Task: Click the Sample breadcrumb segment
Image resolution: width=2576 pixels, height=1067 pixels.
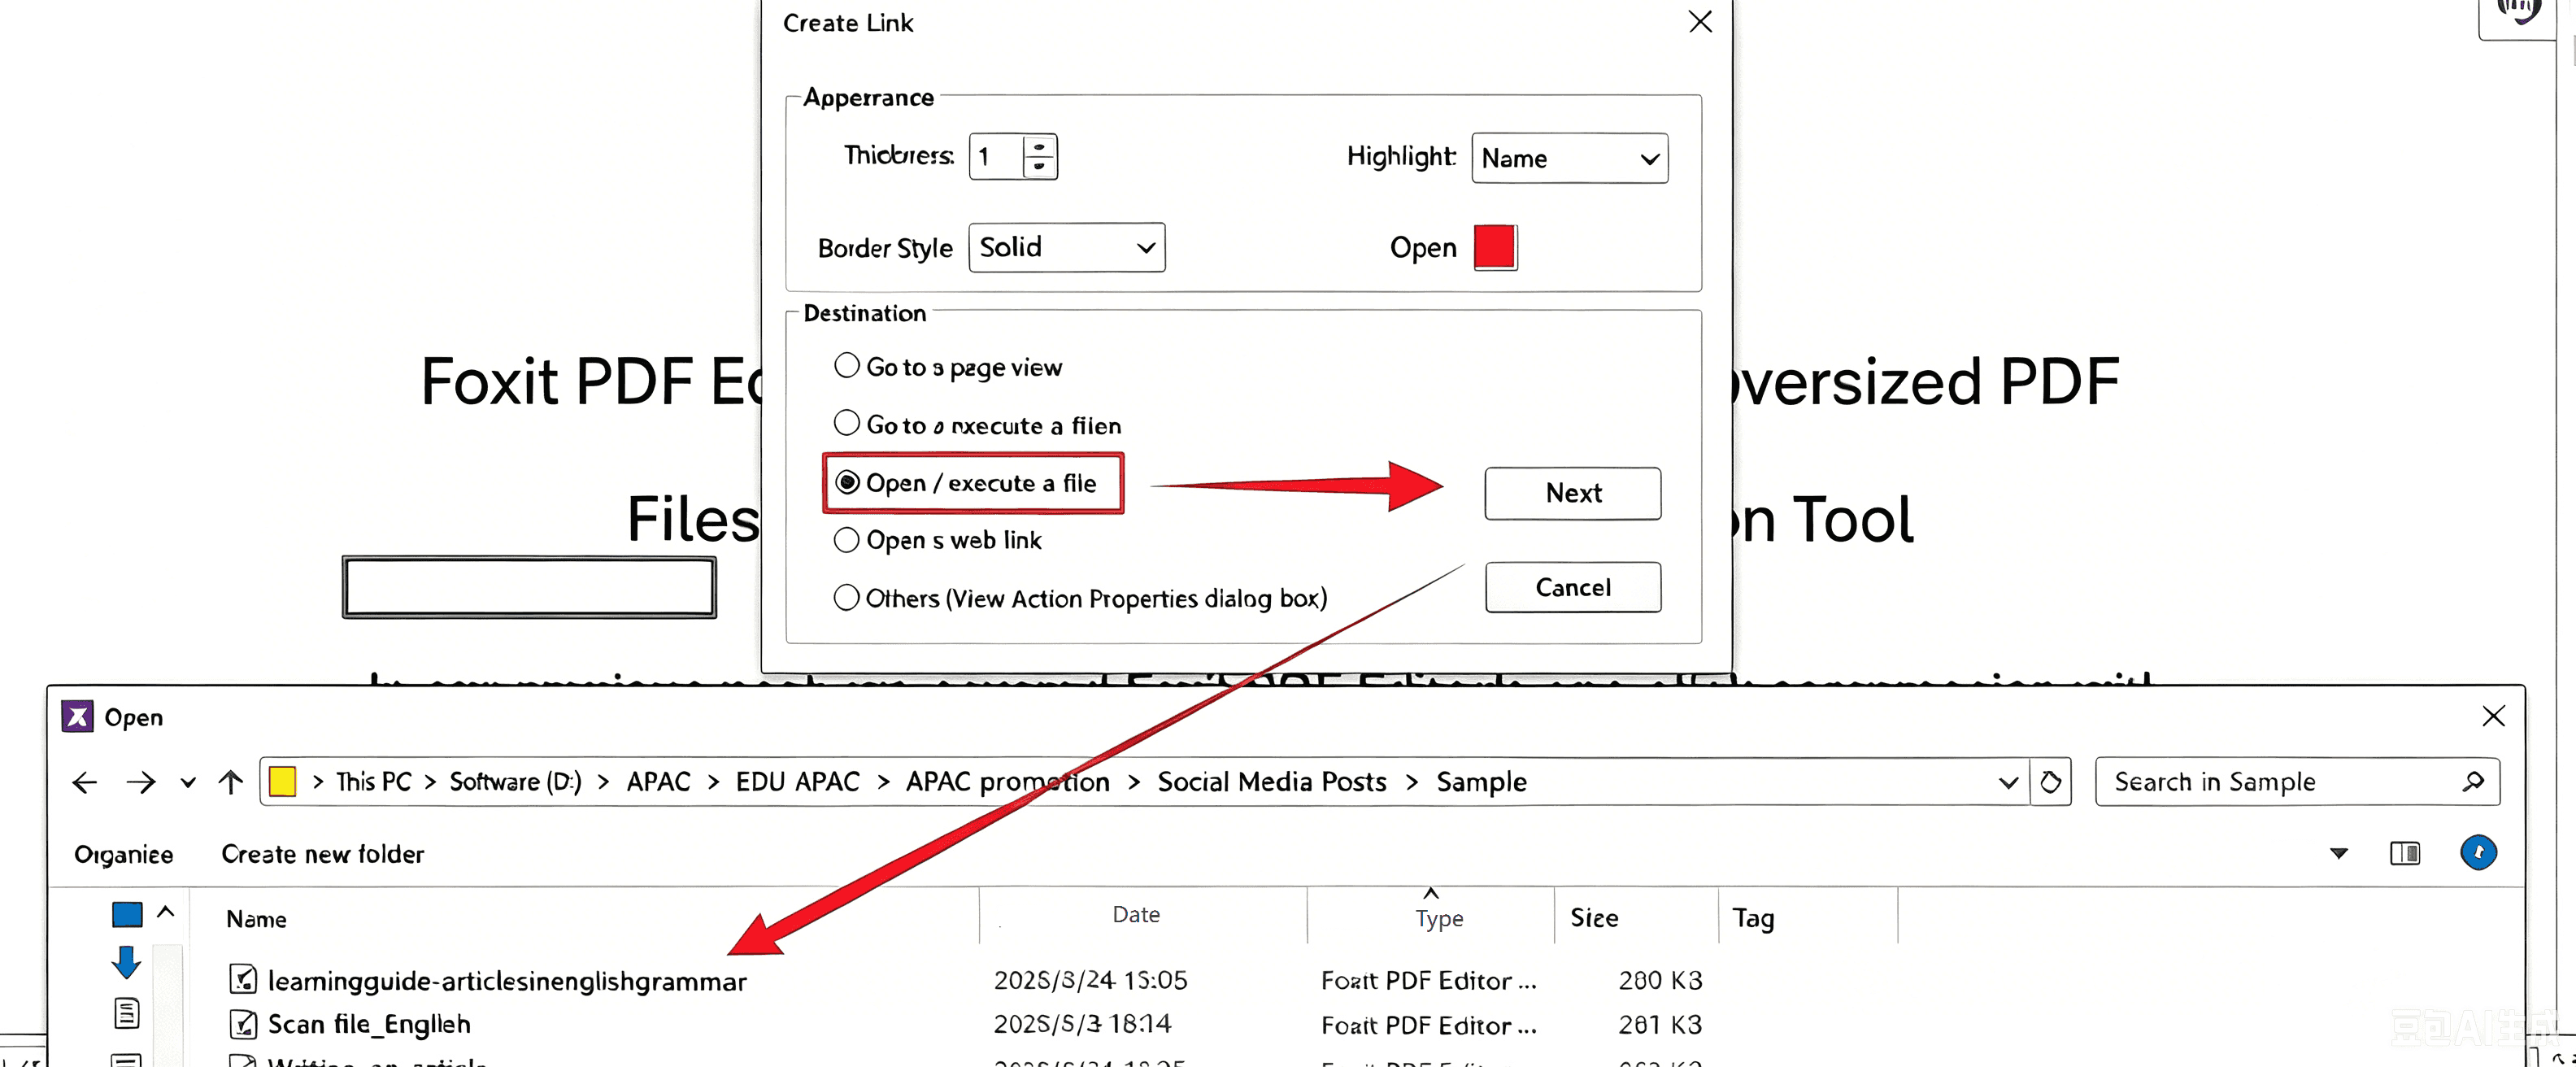Action: tap(1481, 782)
